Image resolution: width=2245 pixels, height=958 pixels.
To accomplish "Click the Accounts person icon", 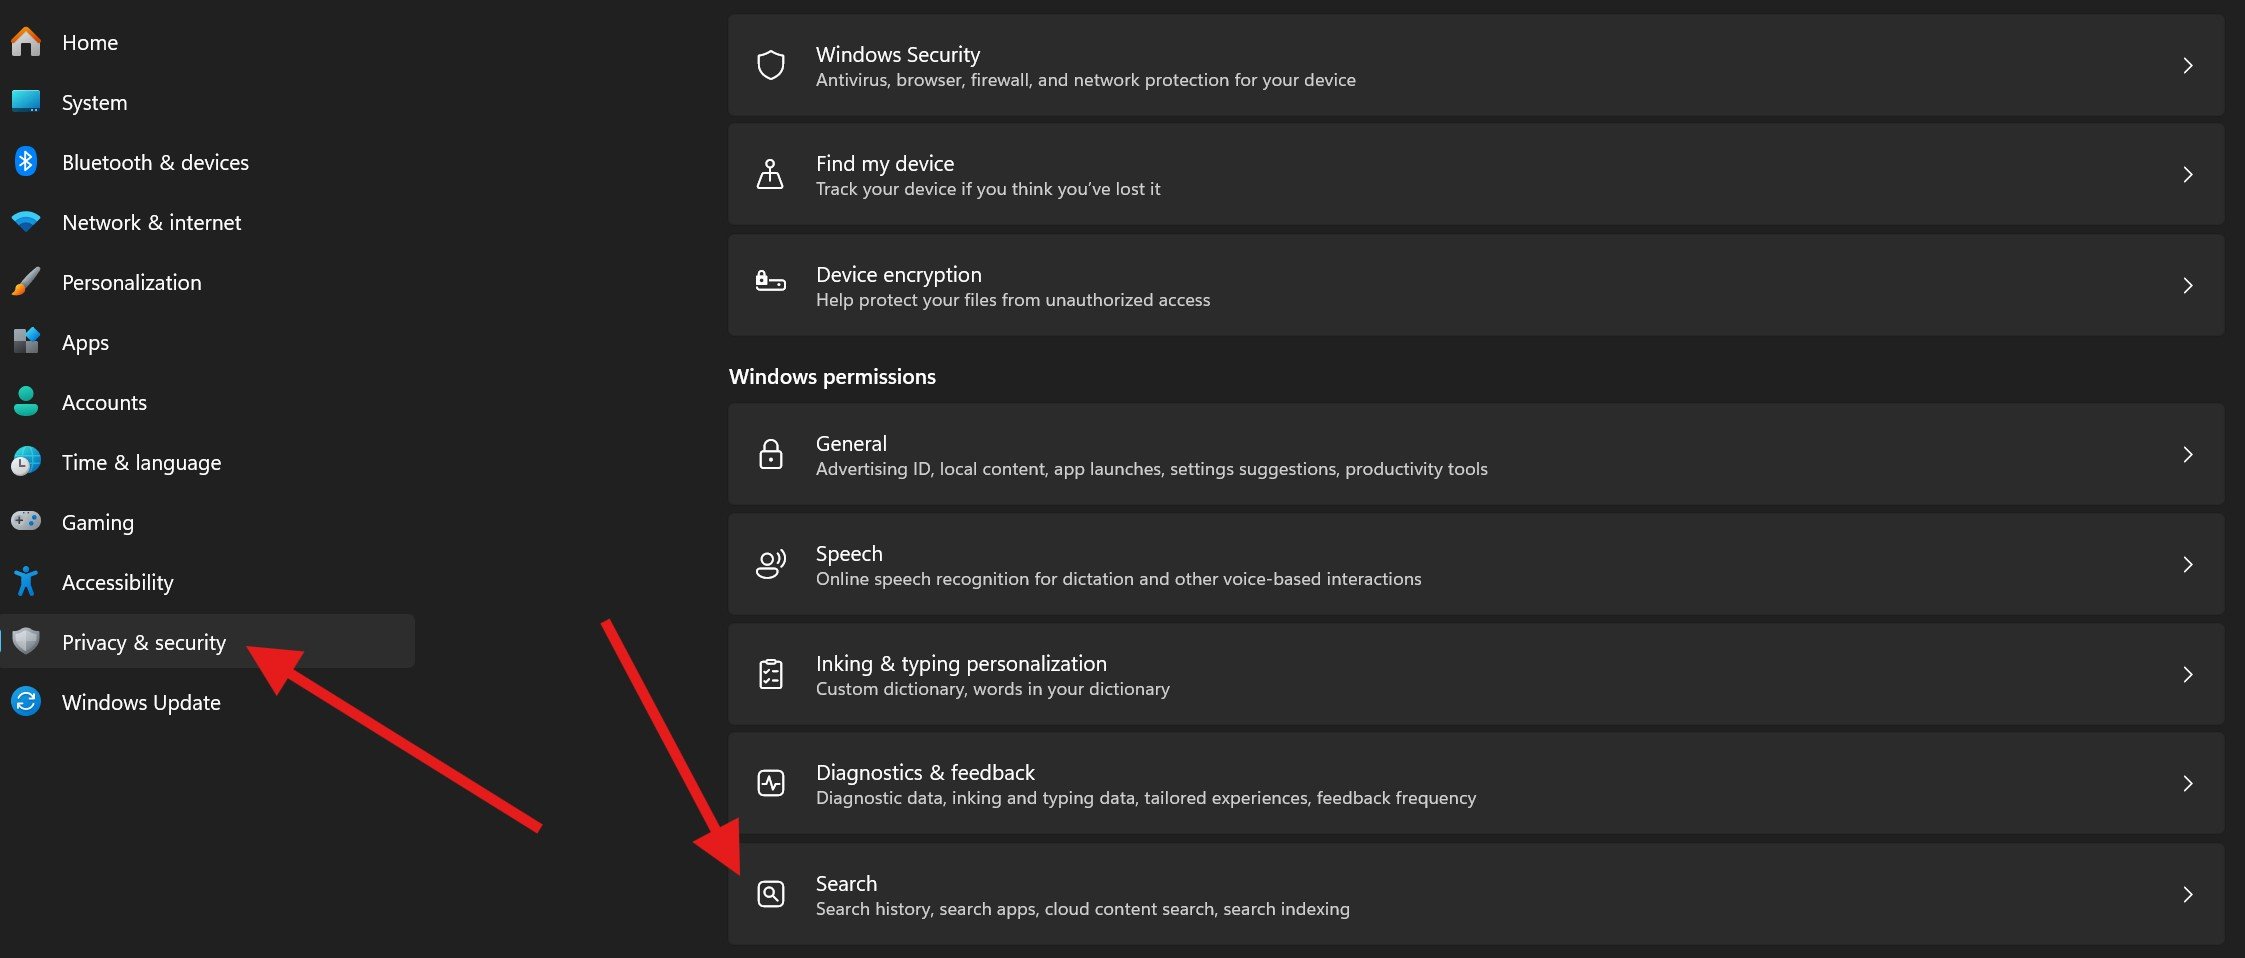I will coord(26,402).
